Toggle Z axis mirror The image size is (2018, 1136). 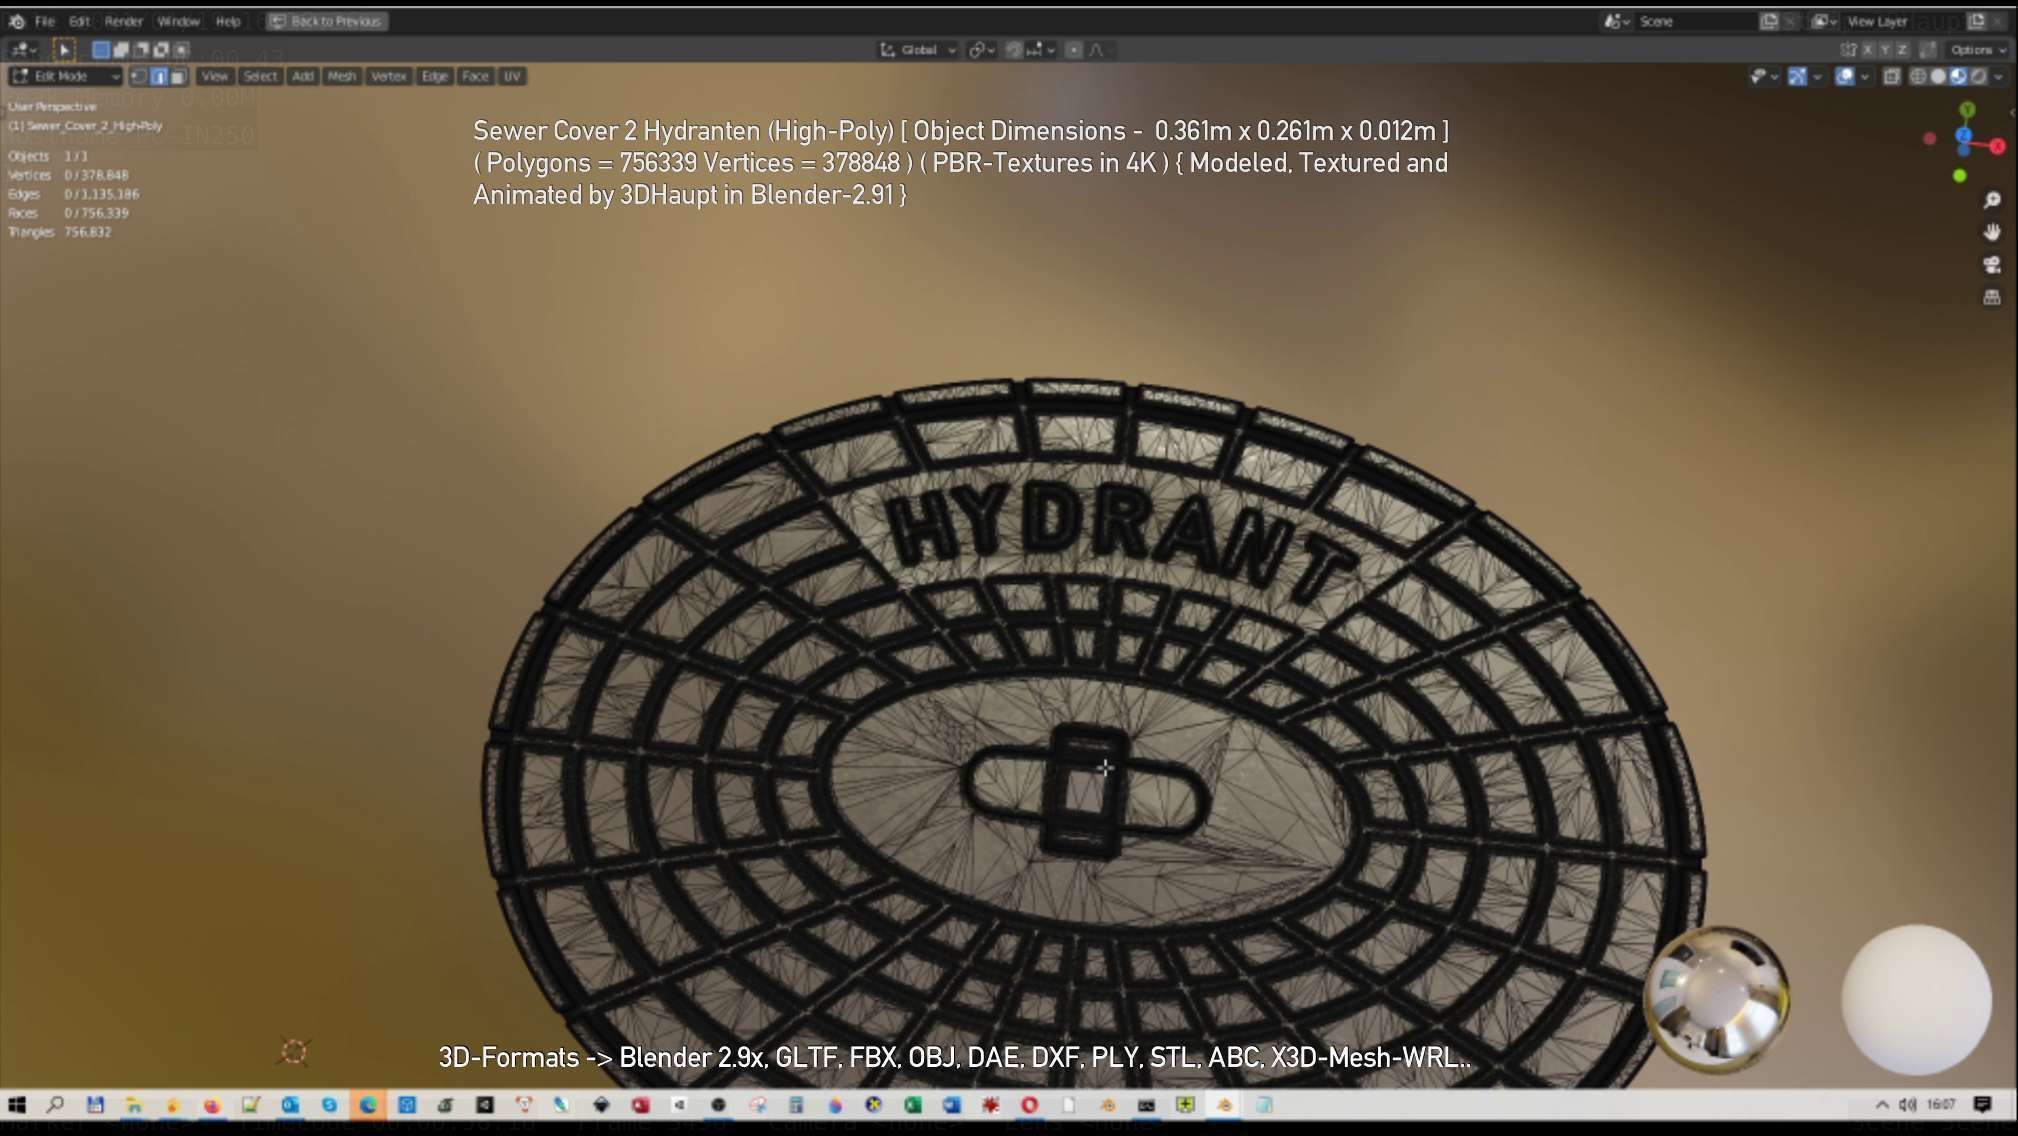pos(1902,50)
